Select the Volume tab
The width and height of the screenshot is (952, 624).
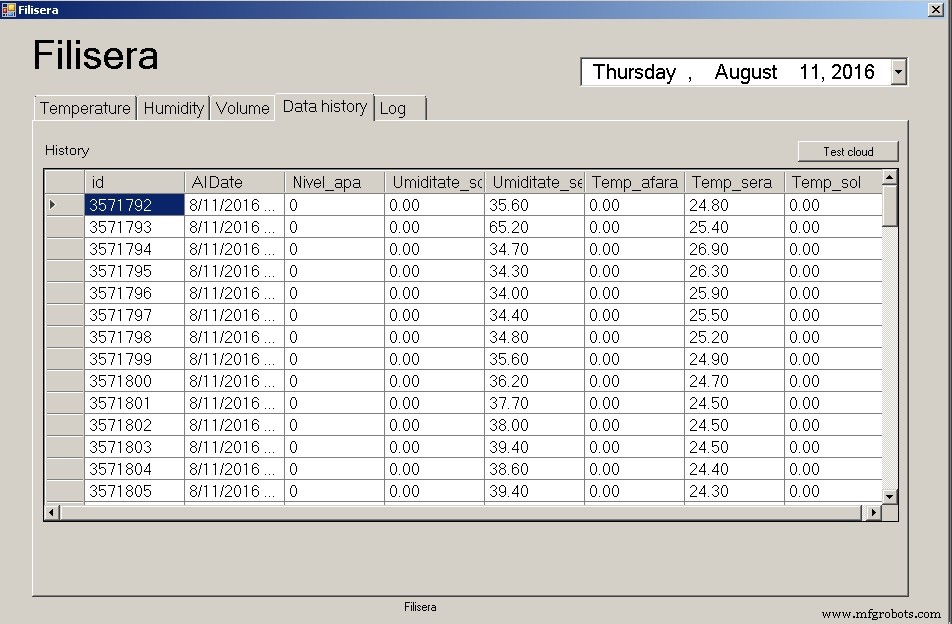pos(242,108)
